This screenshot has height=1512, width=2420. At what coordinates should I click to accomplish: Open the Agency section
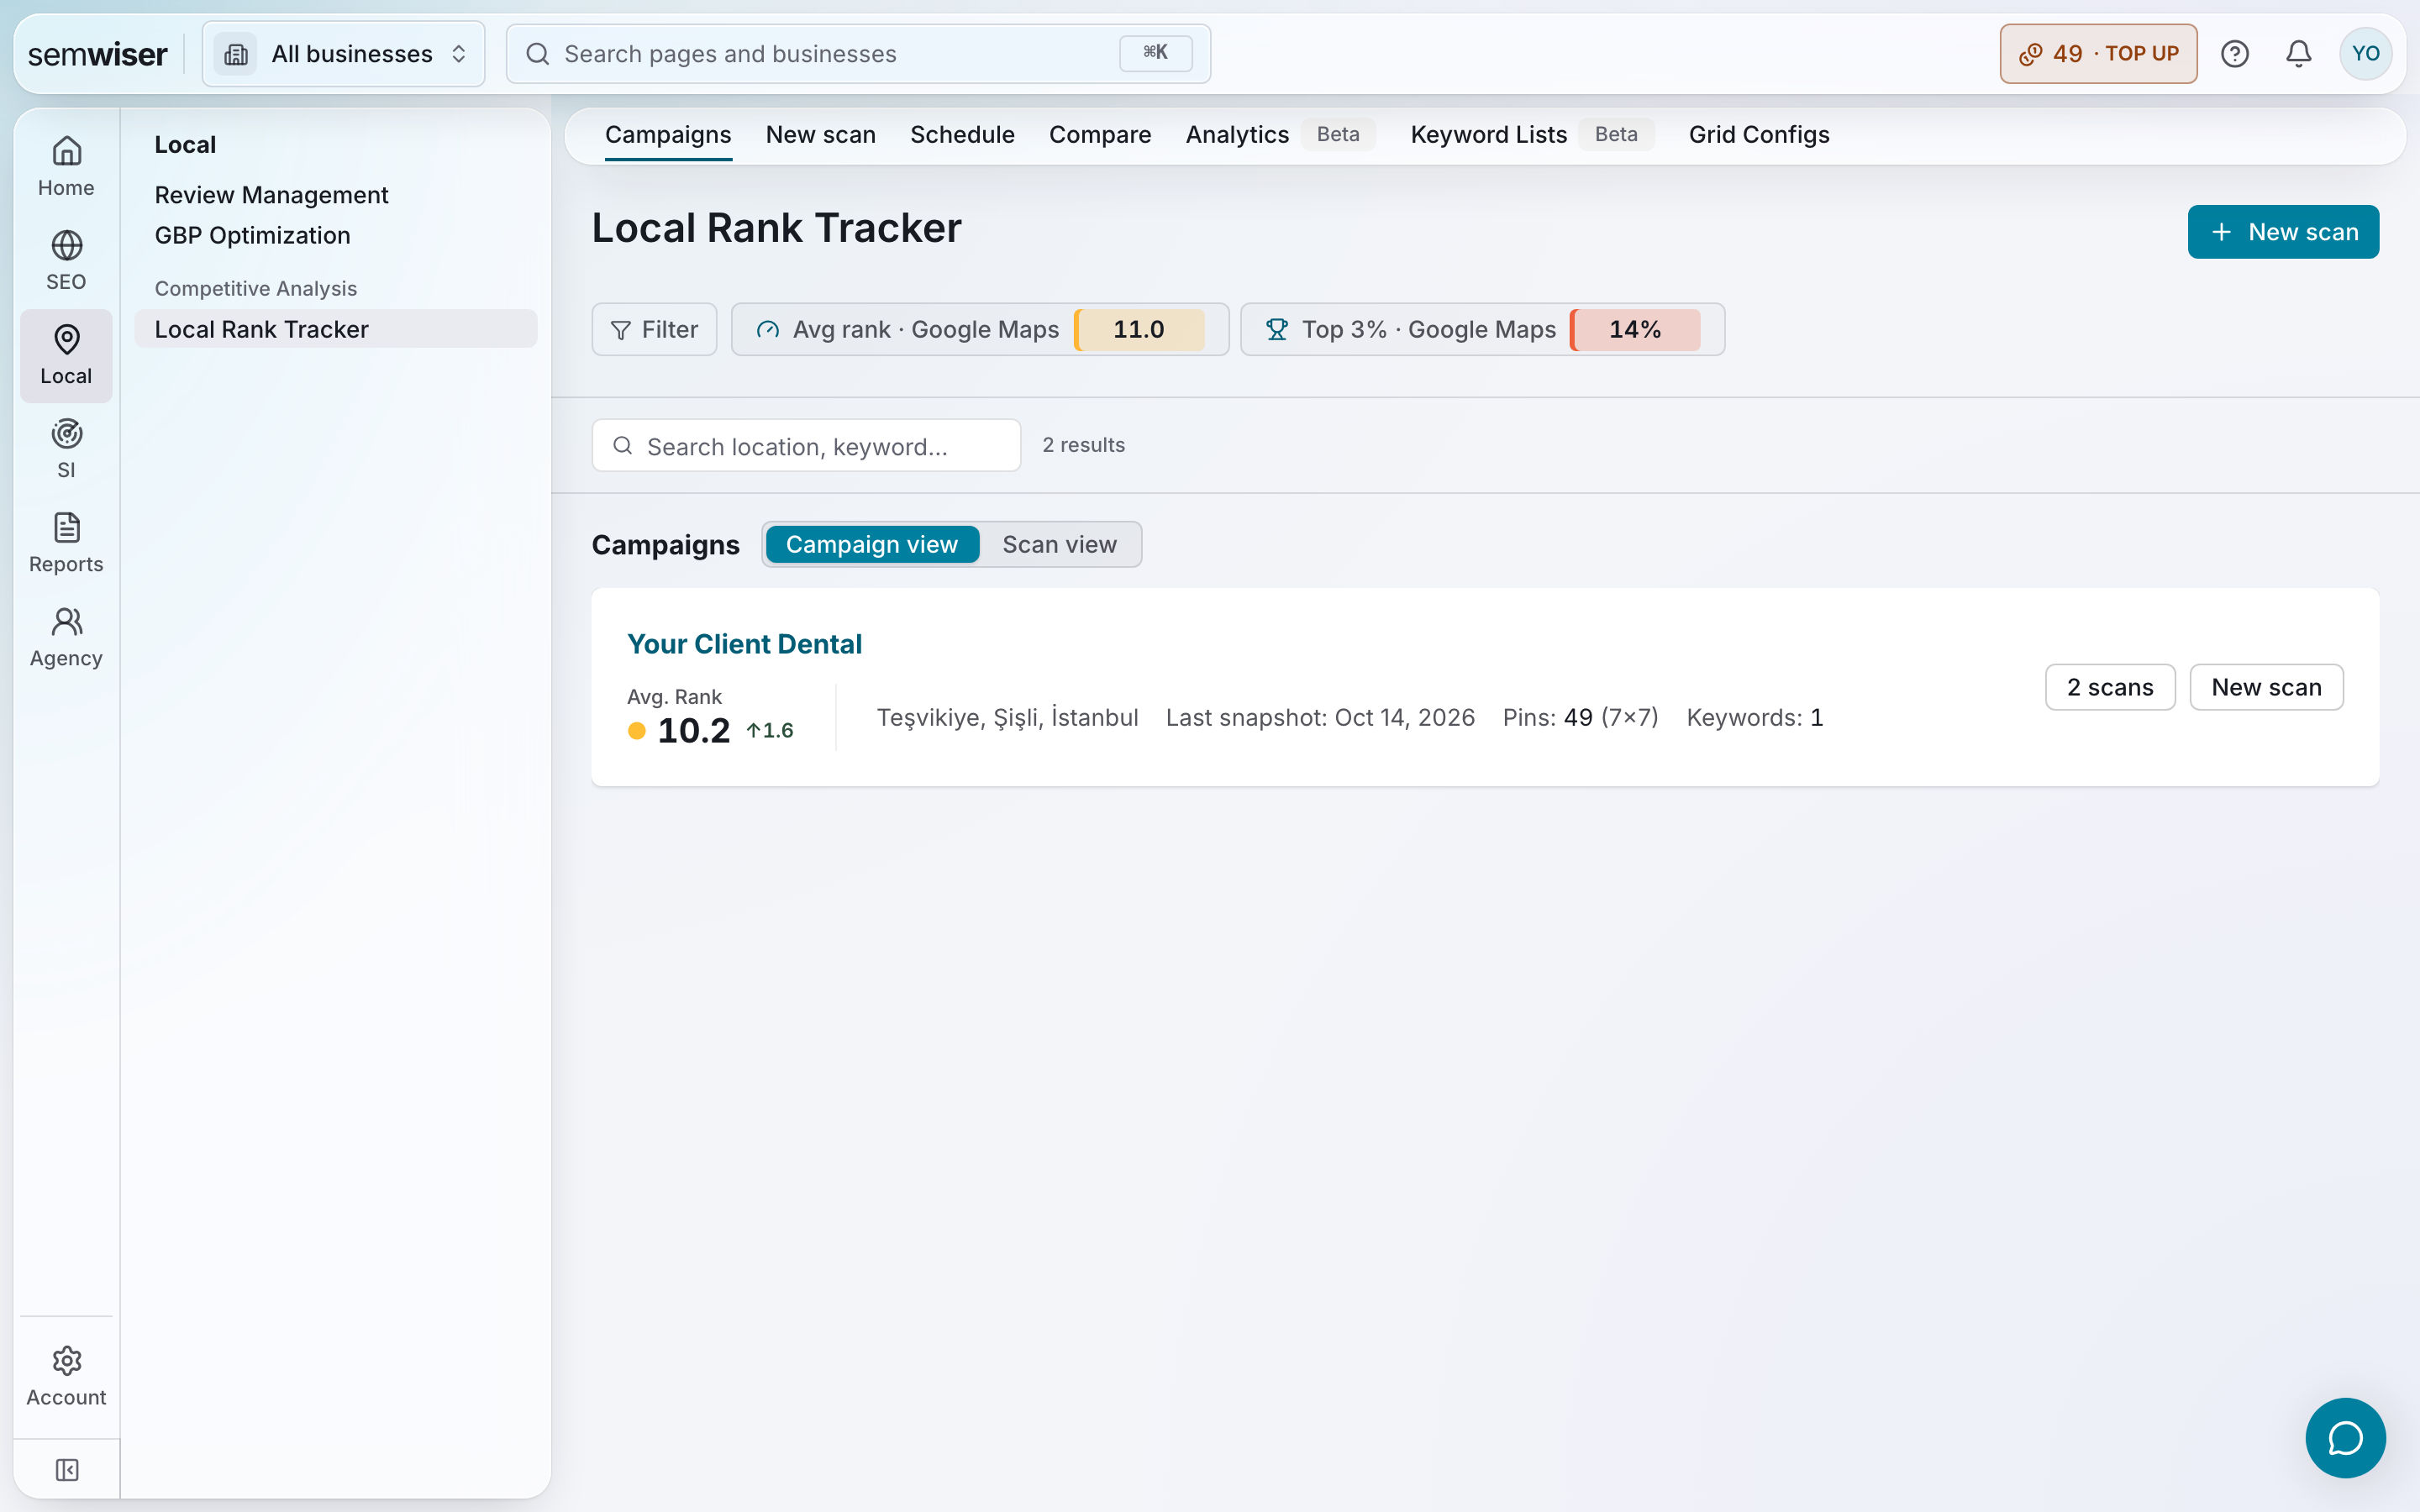coord(66,637)
